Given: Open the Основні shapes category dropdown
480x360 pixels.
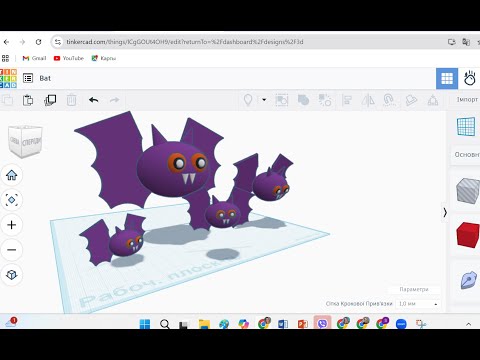Looking at the screenshot, I should 467,155.
